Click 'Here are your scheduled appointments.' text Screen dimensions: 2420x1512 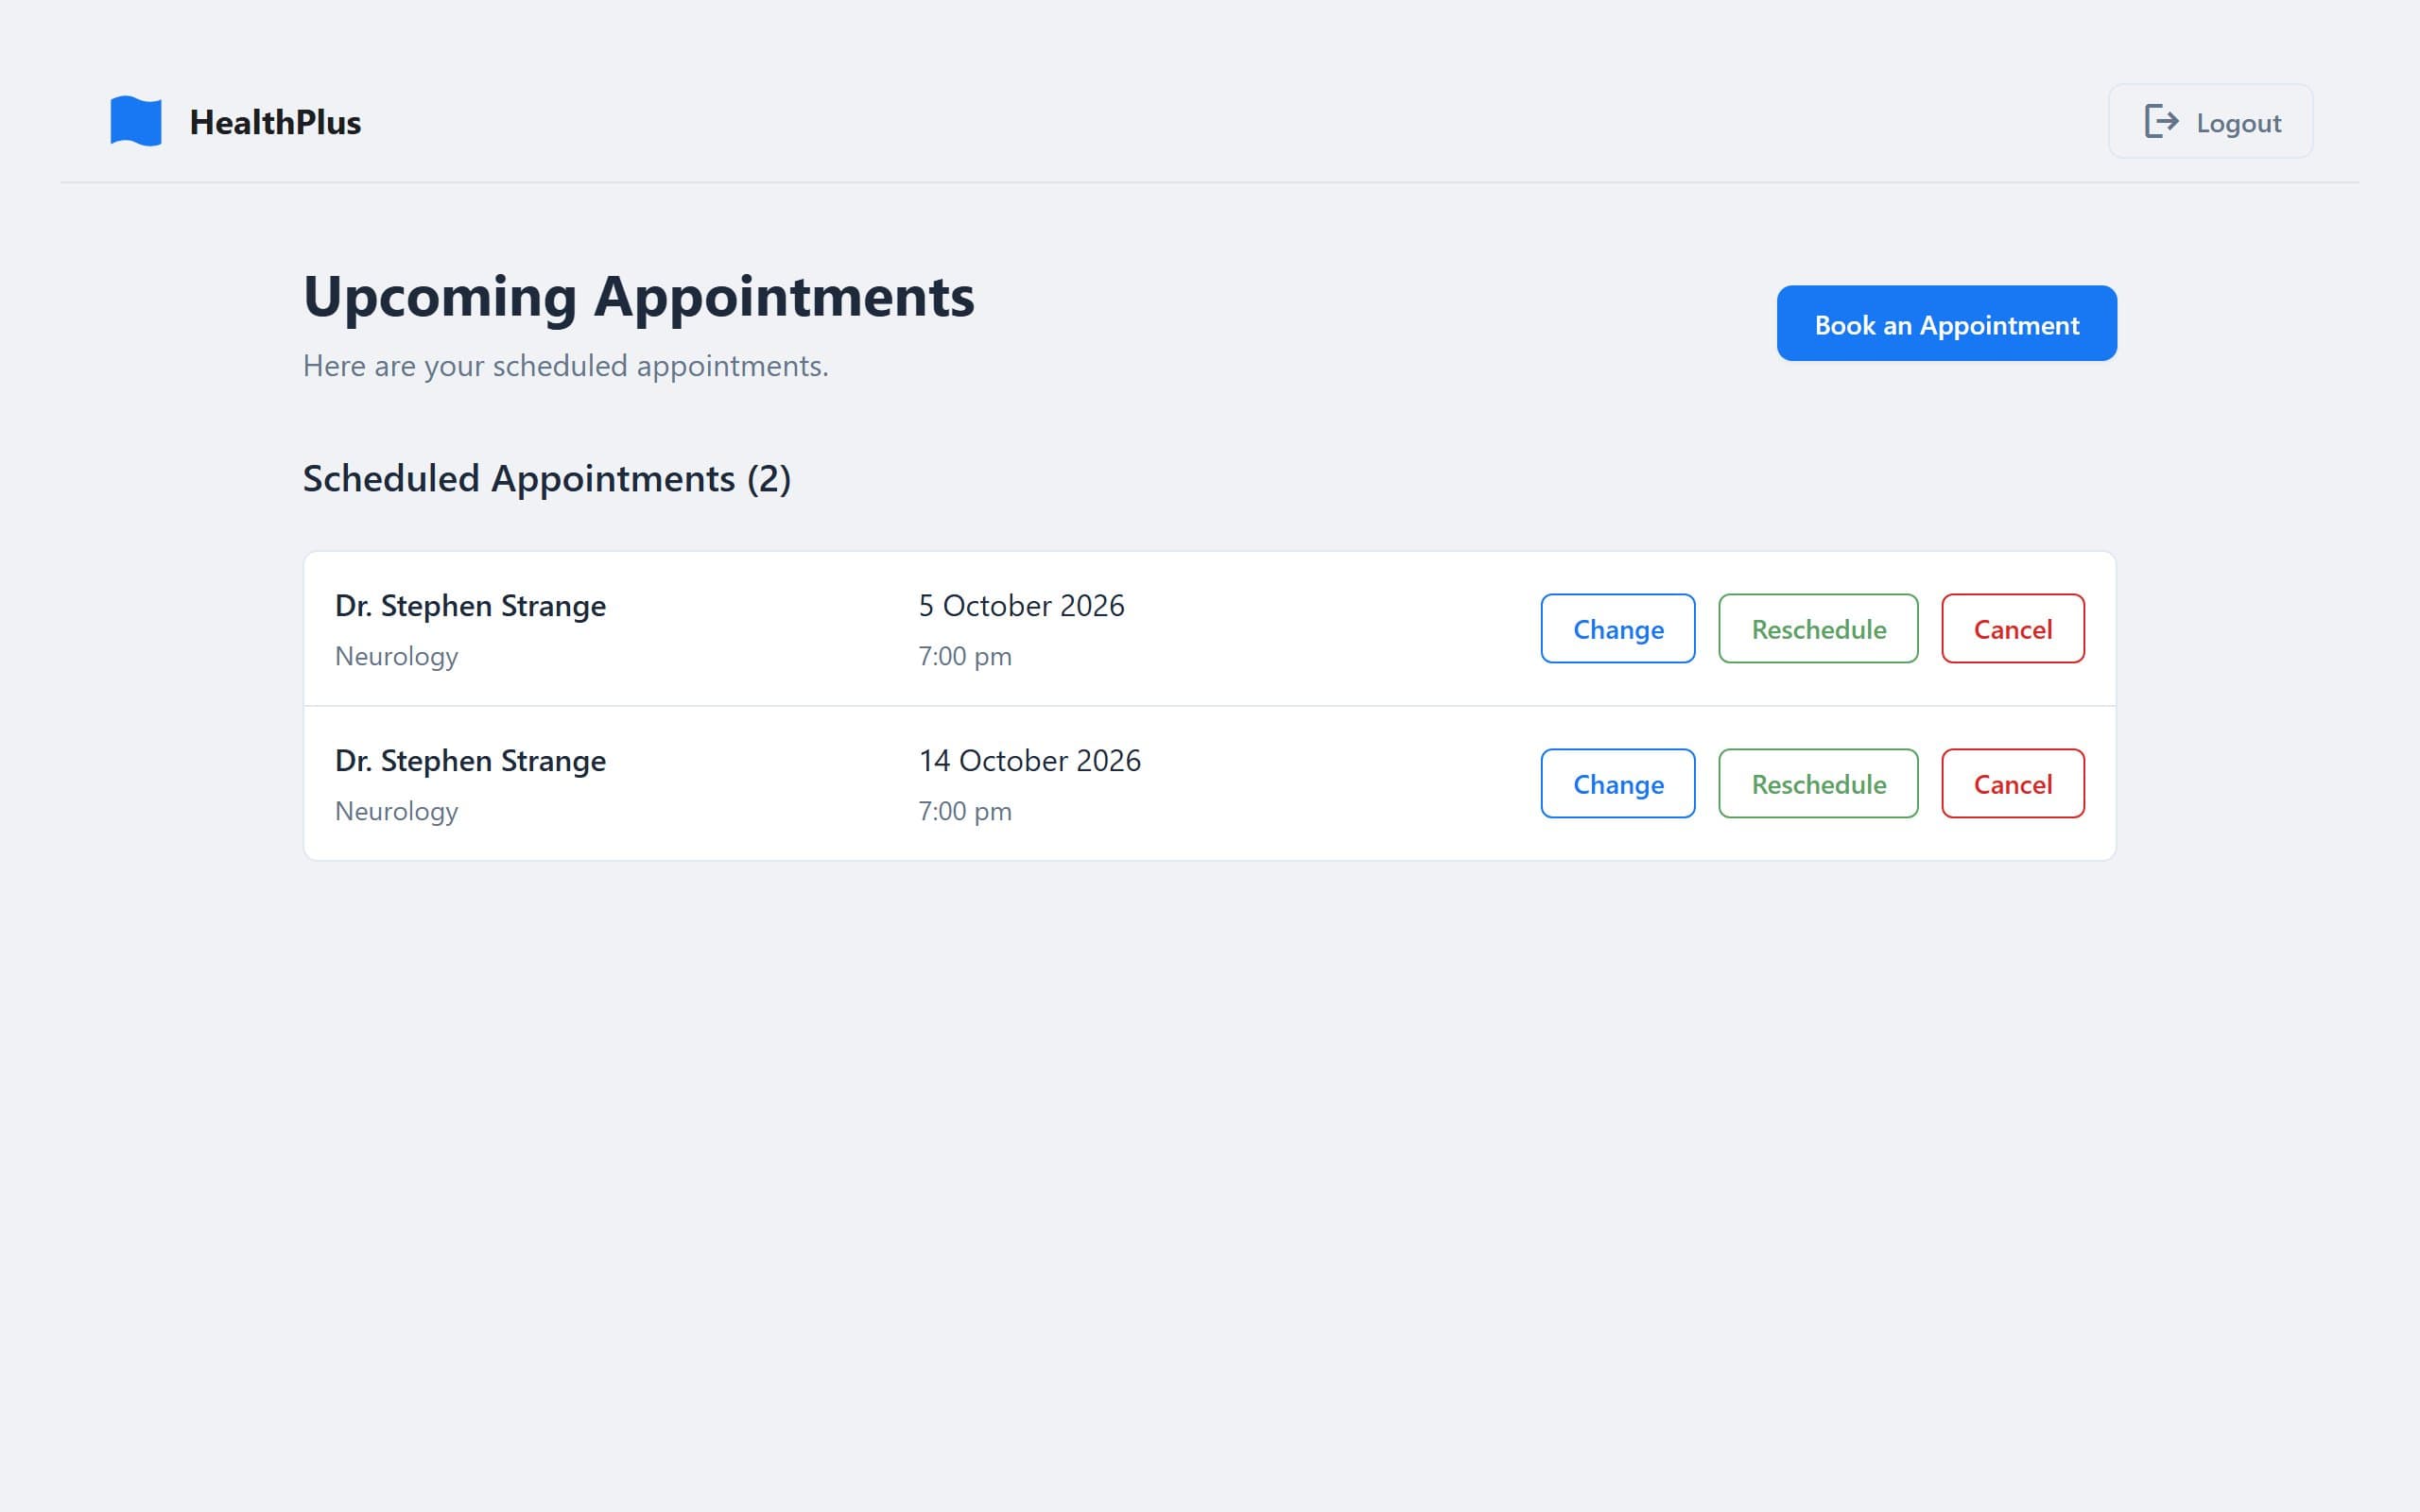click(566, 366)
